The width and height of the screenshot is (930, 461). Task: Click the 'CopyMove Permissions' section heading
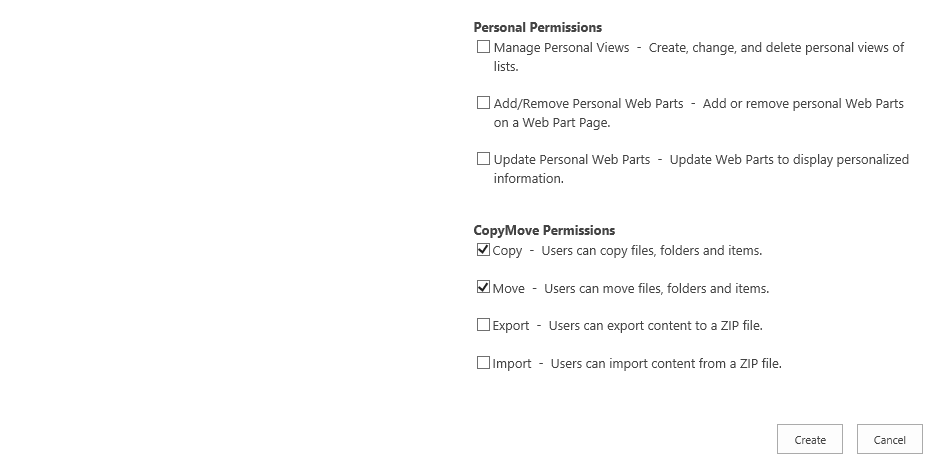[x=544, y=231]
